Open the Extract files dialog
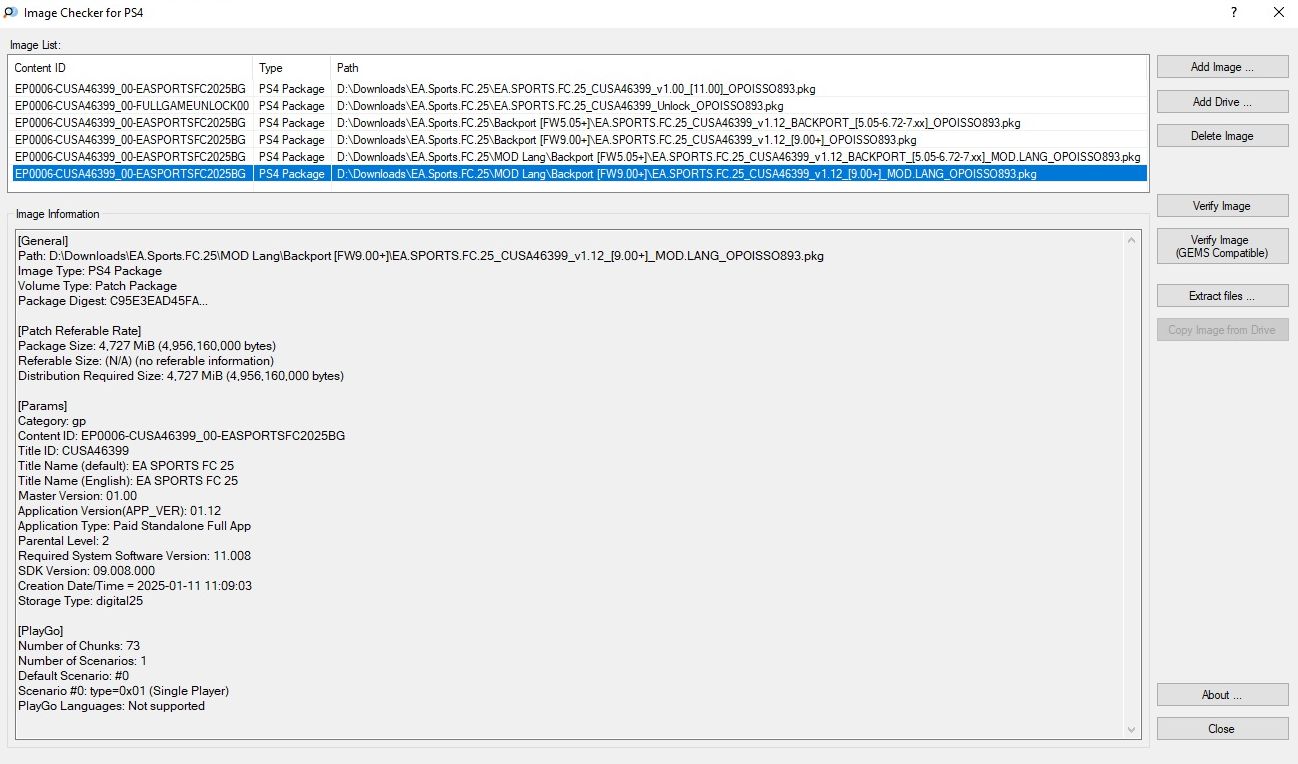The height and width of the screenshot is (764, 1298). click(1222, 296)
